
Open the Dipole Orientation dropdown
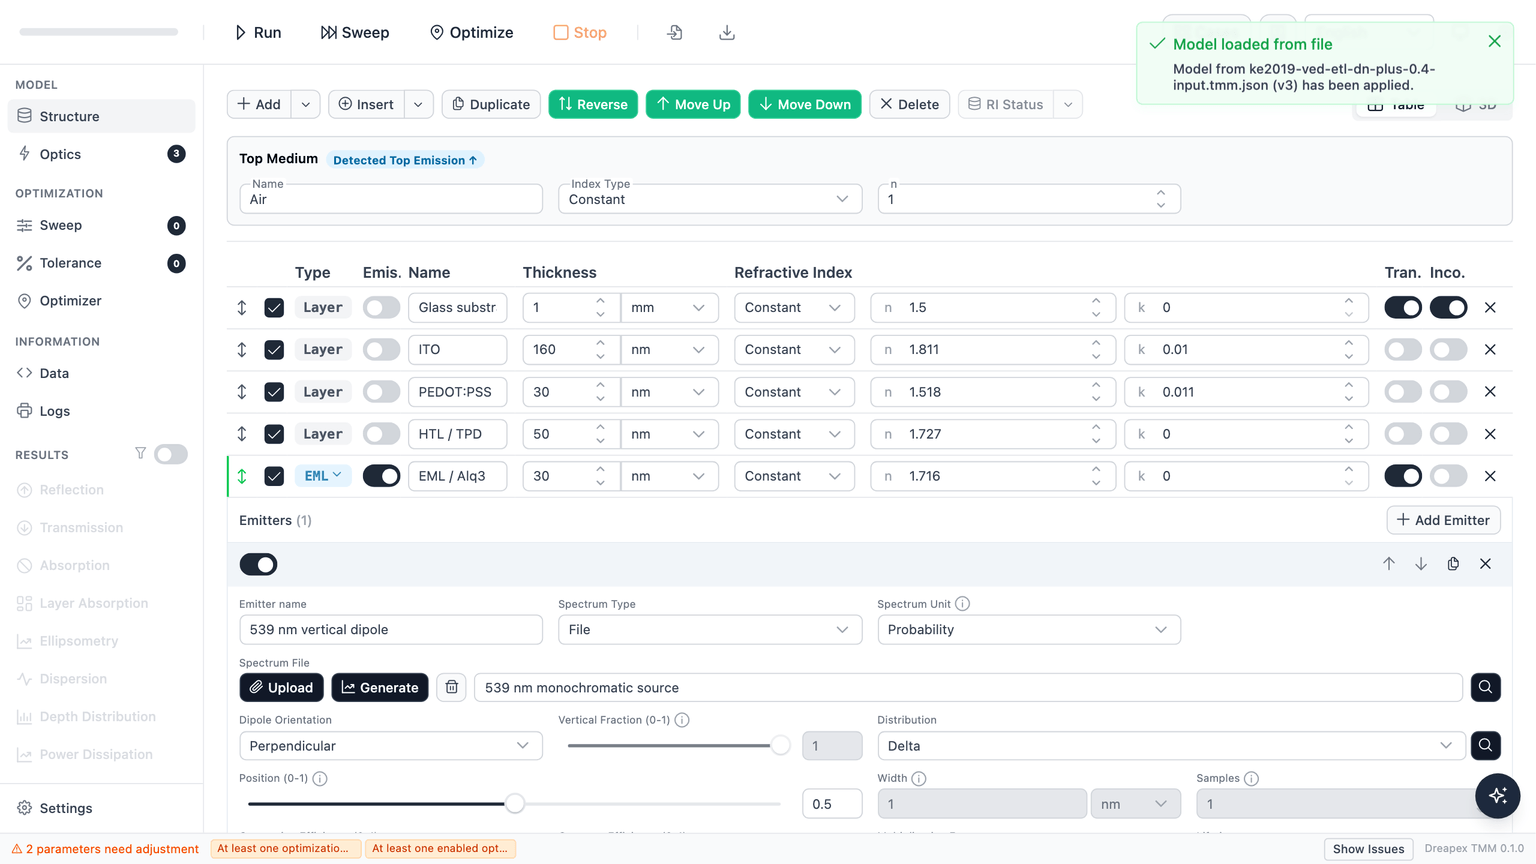tap(391, 746)
